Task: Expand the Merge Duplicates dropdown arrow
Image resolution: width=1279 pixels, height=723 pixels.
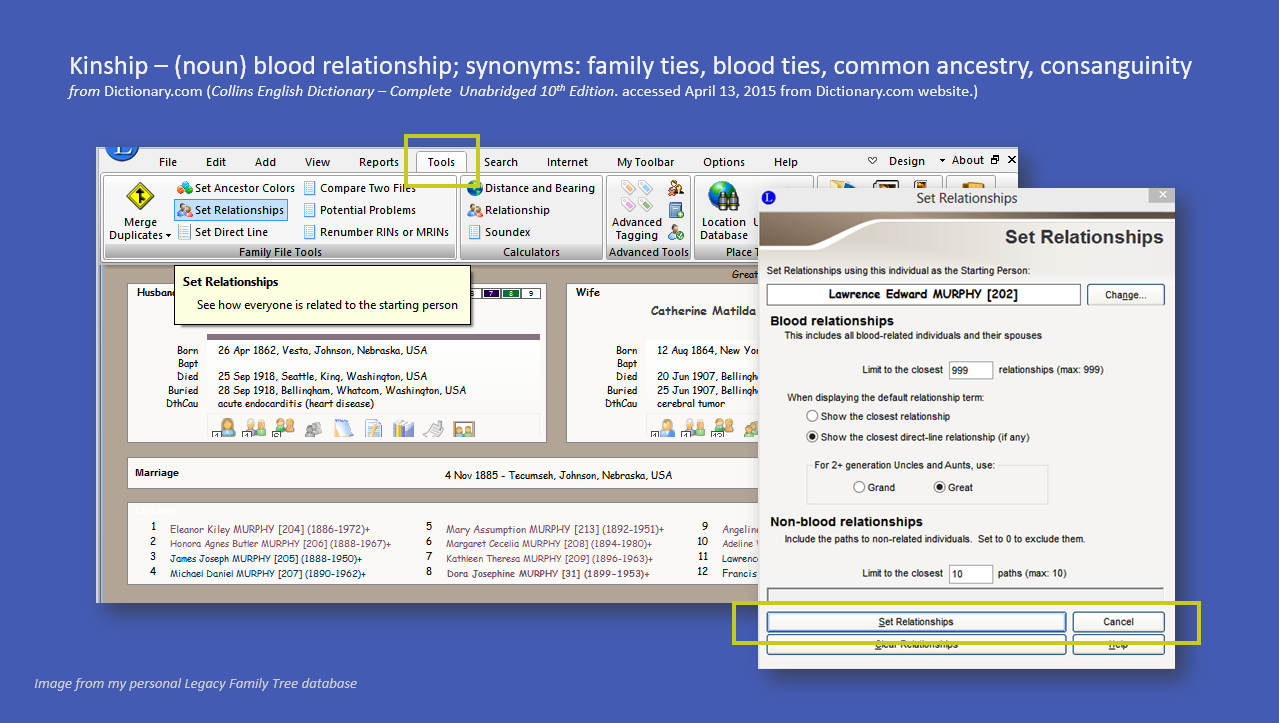Action: (x=167, y=236)
